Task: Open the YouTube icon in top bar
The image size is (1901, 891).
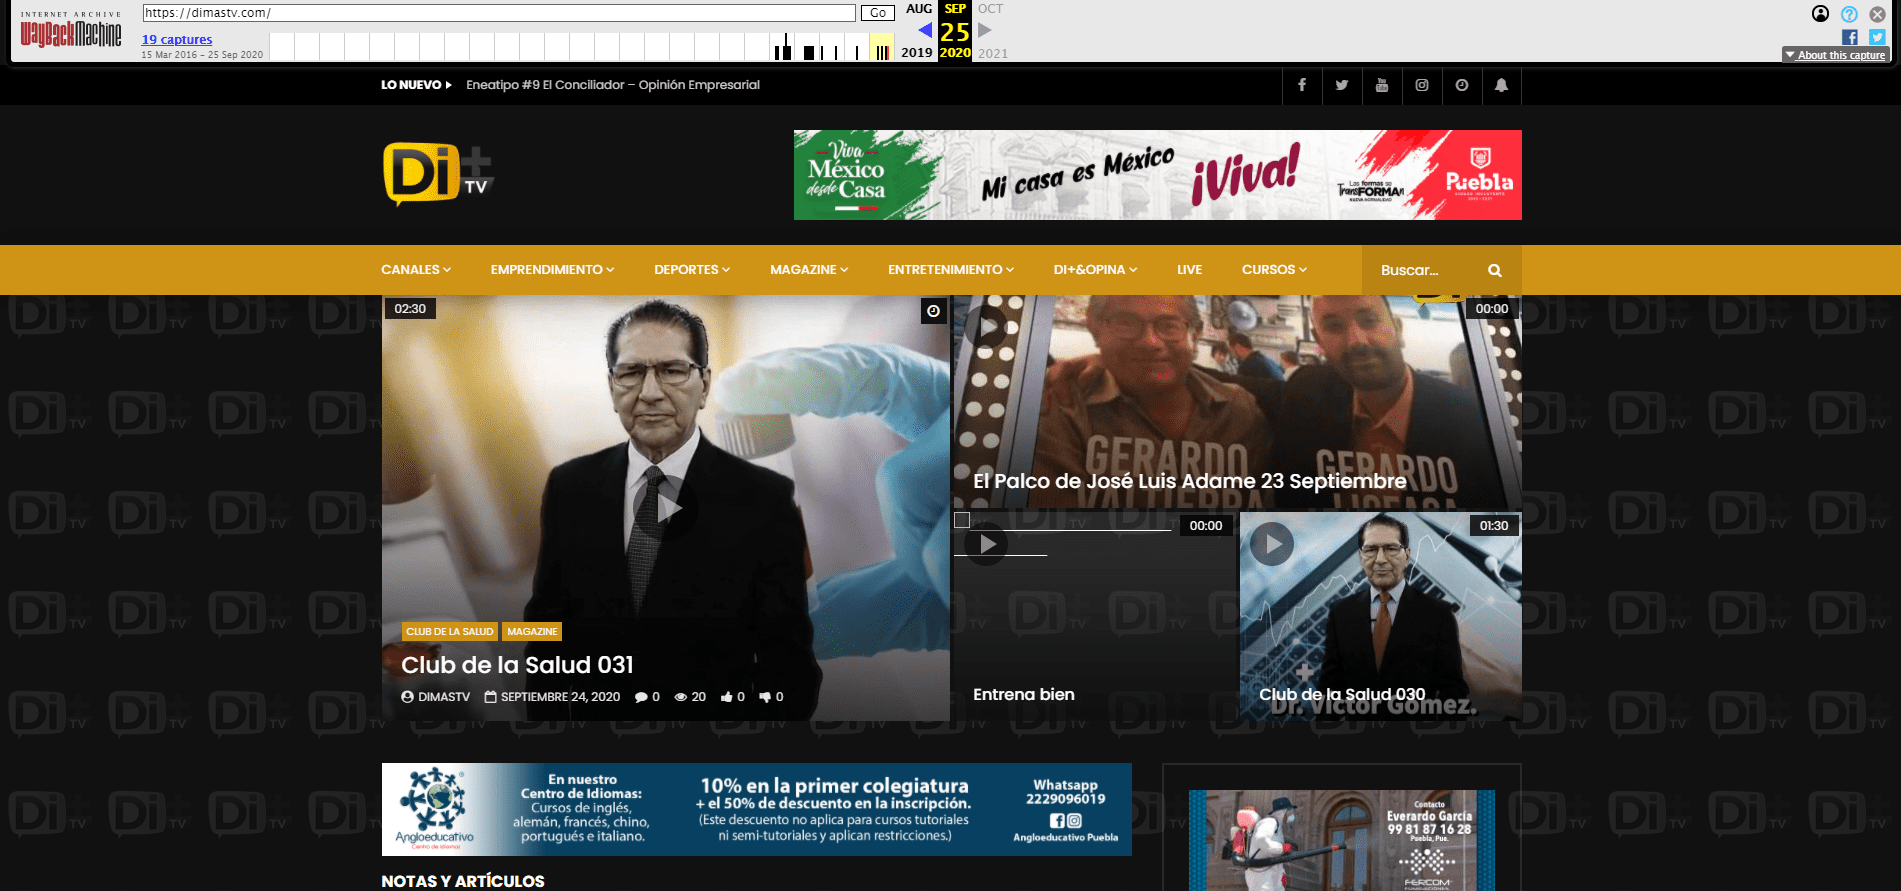Action: 1381,85
